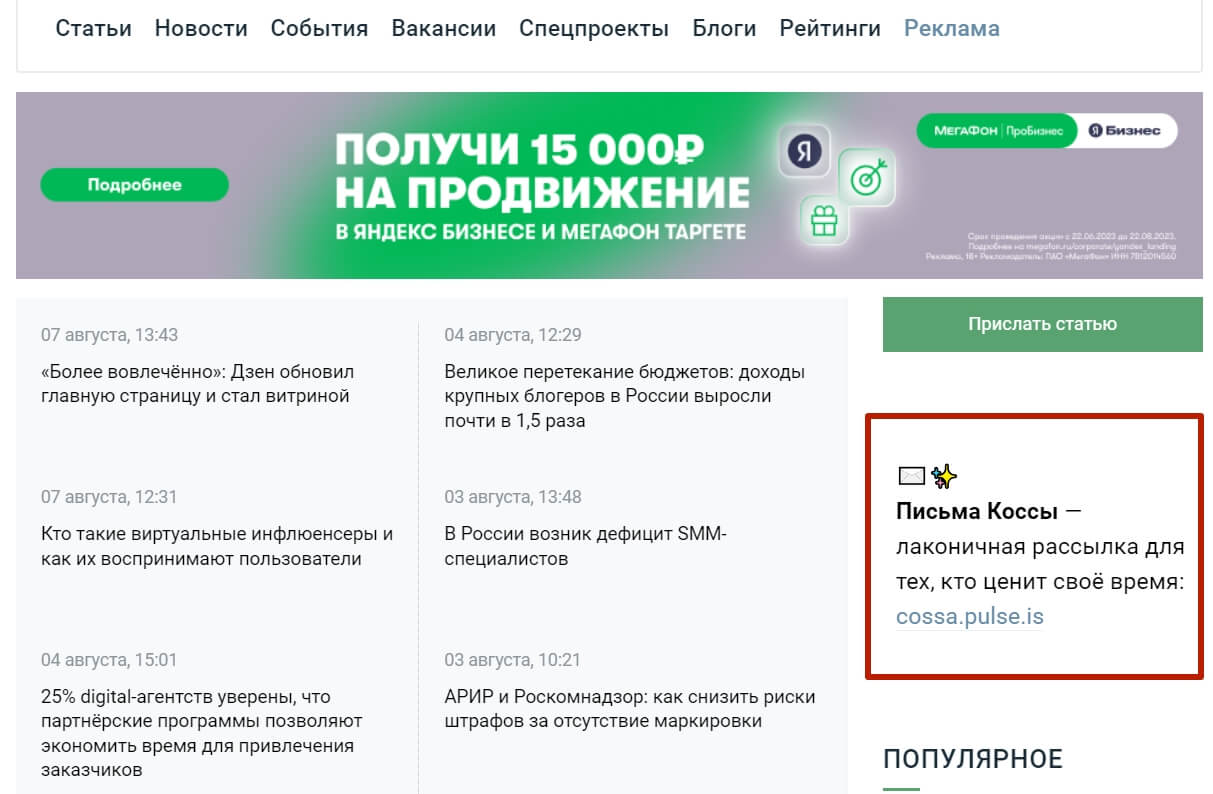Click the banner headline ПОЛУЧИ 15 000₽

[519, 150]
